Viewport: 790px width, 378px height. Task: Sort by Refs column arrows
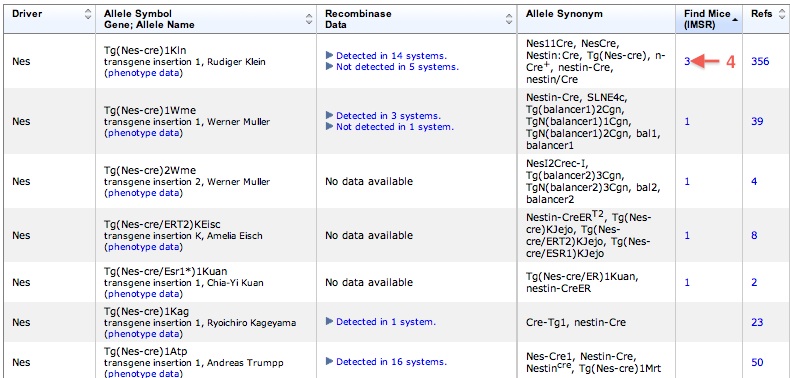point(782,14)
